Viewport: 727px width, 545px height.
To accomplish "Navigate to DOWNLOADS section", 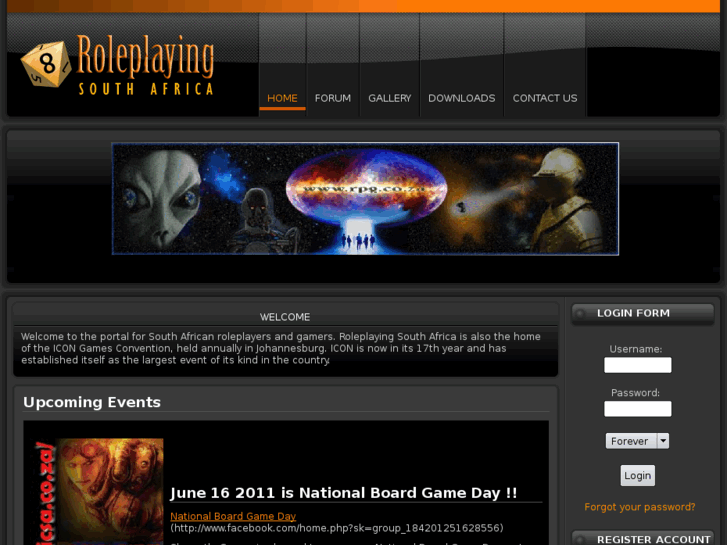I will (x=461, y=98).
